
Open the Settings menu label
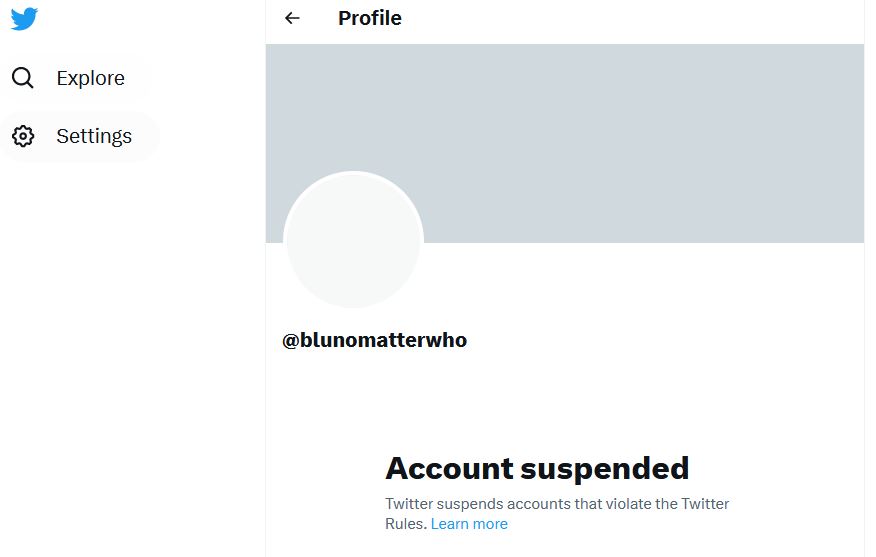[x=94, y=136]
